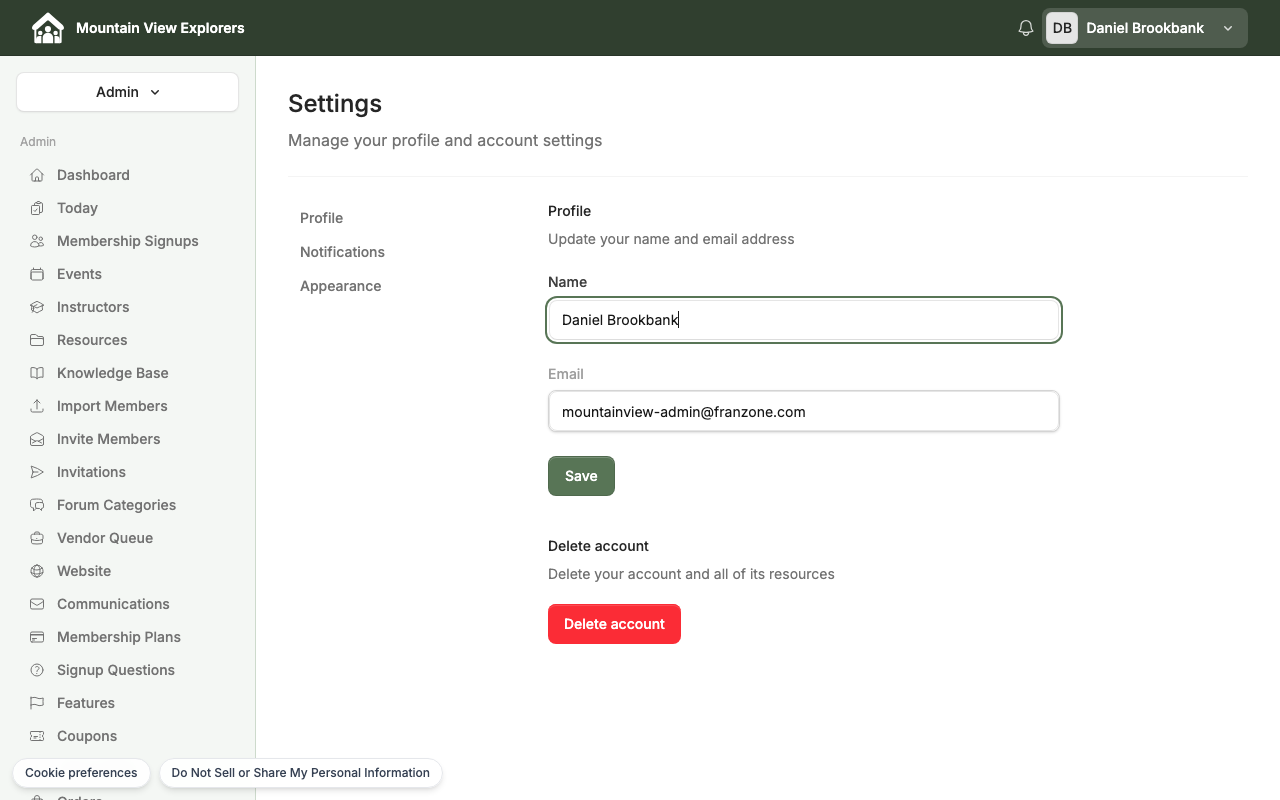Open Import Members page
Viewport: 1280px width, 800px height.
pos(112,406)
